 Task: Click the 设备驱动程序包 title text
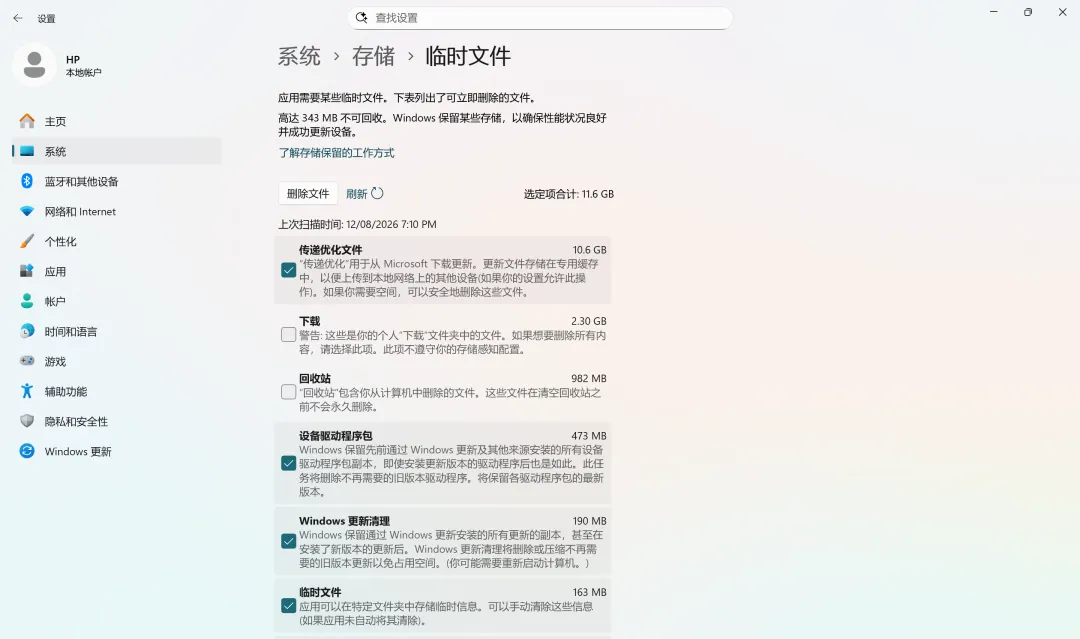tap(335, 436)
